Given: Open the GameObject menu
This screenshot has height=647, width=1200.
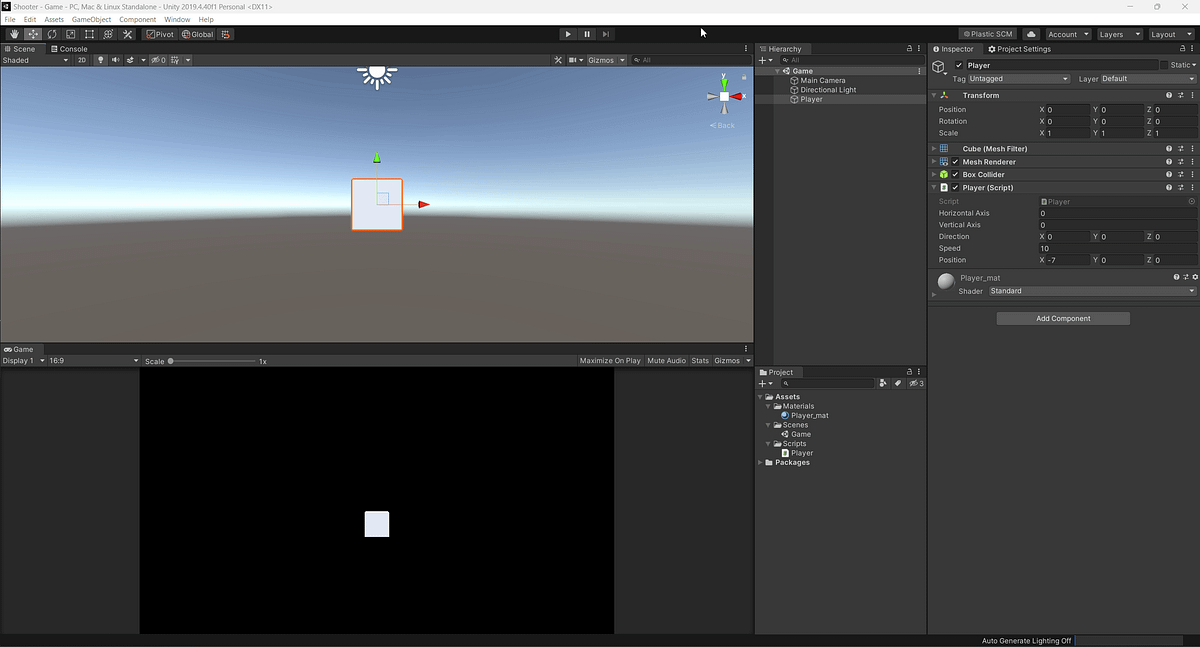Looking at the screenshot, I should pos(92,19).
